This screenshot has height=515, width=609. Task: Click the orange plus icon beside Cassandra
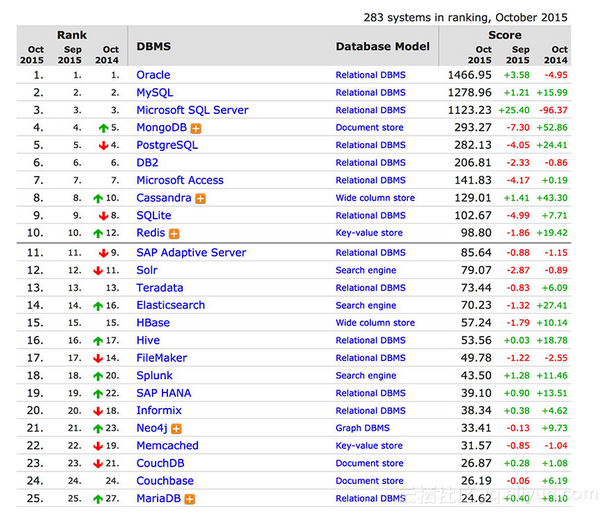coord(200,199)
